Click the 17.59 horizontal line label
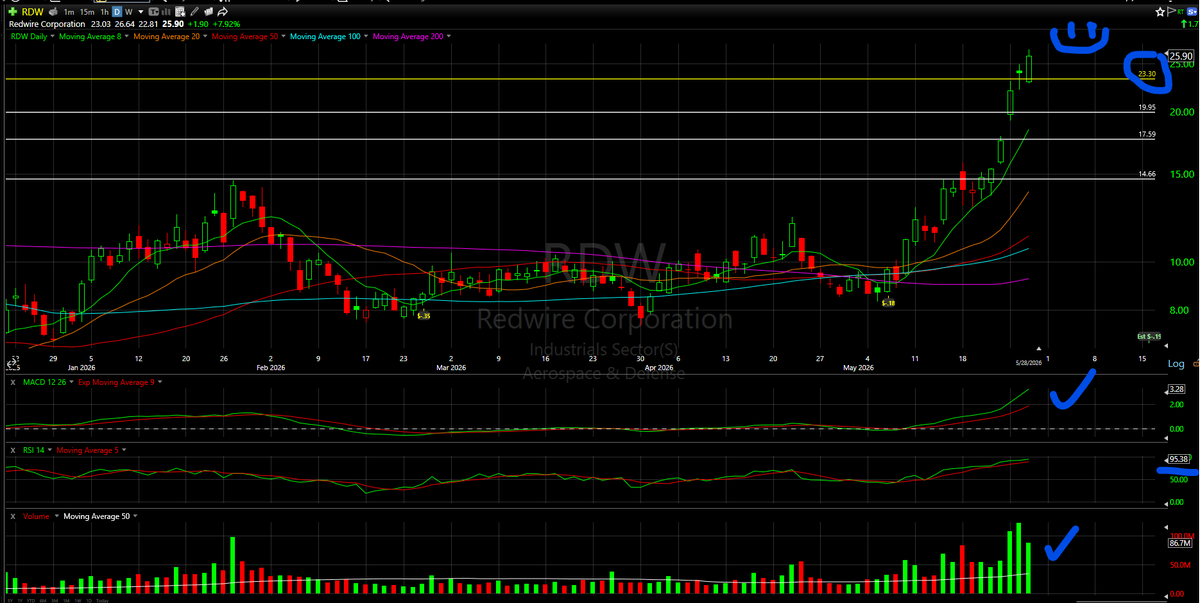Image resolution: width=1200 pixels, height=603 pixels. [1147, 134]
